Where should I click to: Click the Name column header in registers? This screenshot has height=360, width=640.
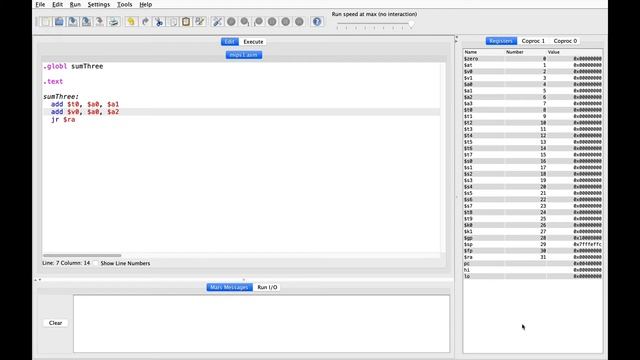pos(484,52)
